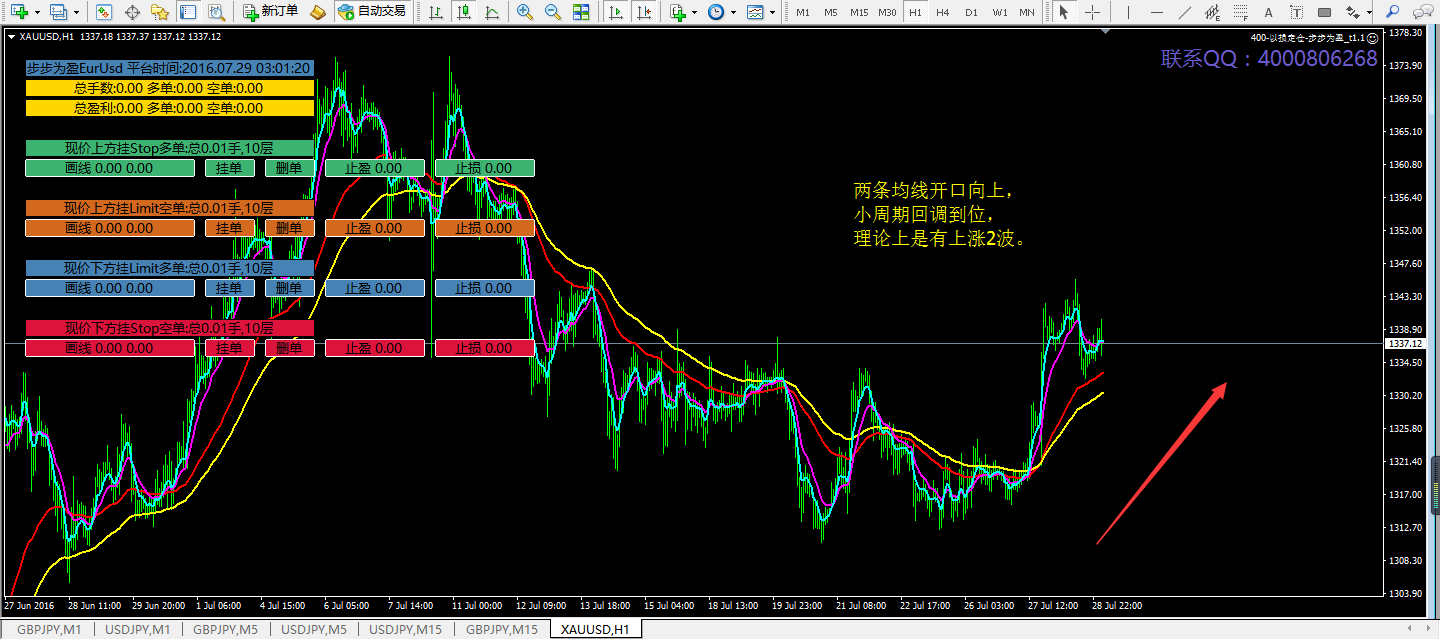The height and width of the screenshot is (640, 1440).
Task: Open the Navigator folder-star icon
Action: pyautogui.click(x=160, y=12)
